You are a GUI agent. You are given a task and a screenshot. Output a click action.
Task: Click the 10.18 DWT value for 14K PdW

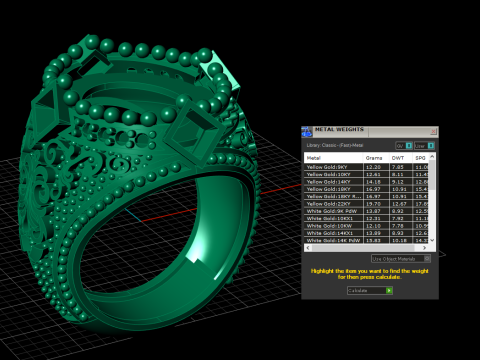pyautogui.click(x=399, y=240)
